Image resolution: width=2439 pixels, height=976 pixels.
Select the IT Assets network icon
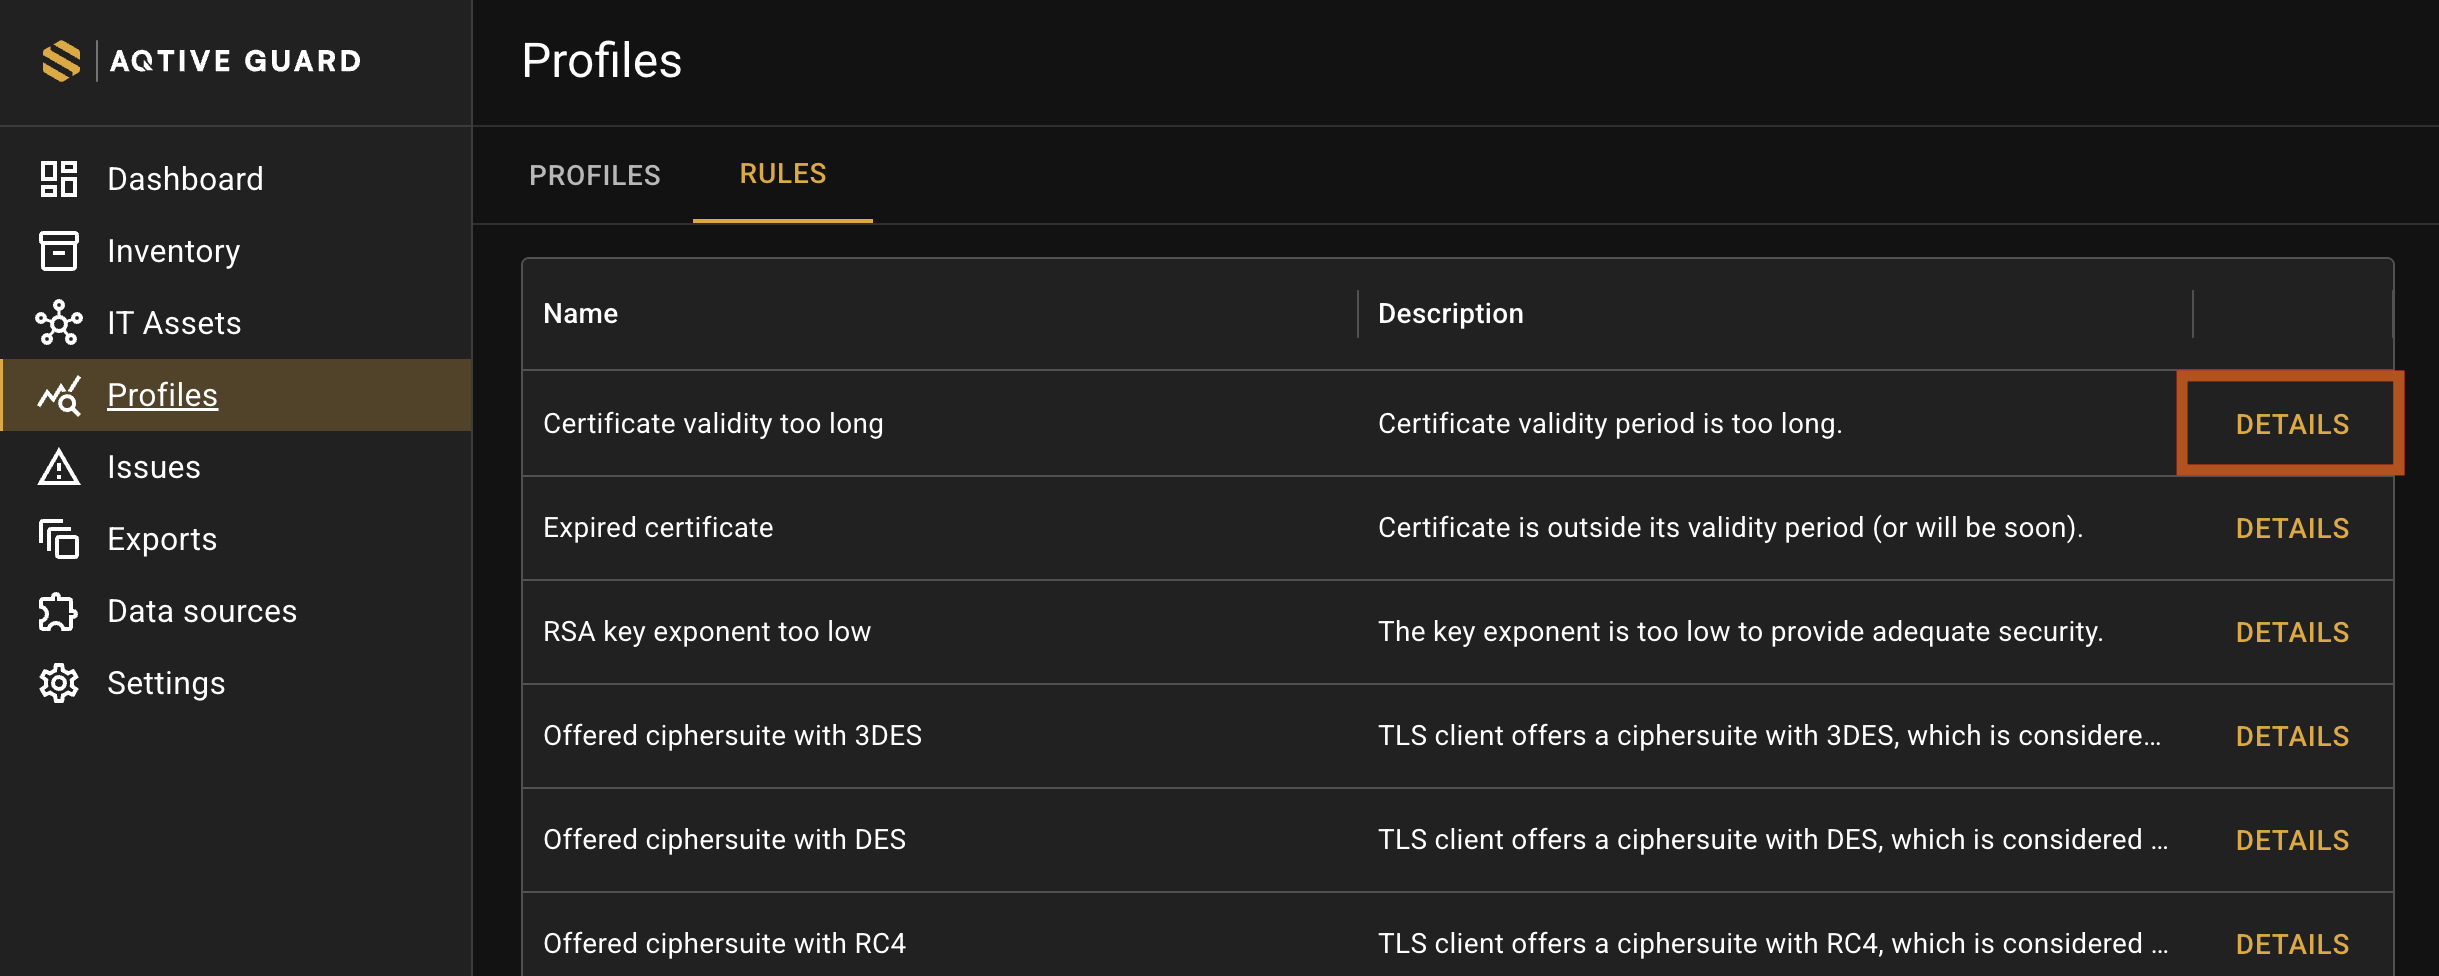point(59,323)
